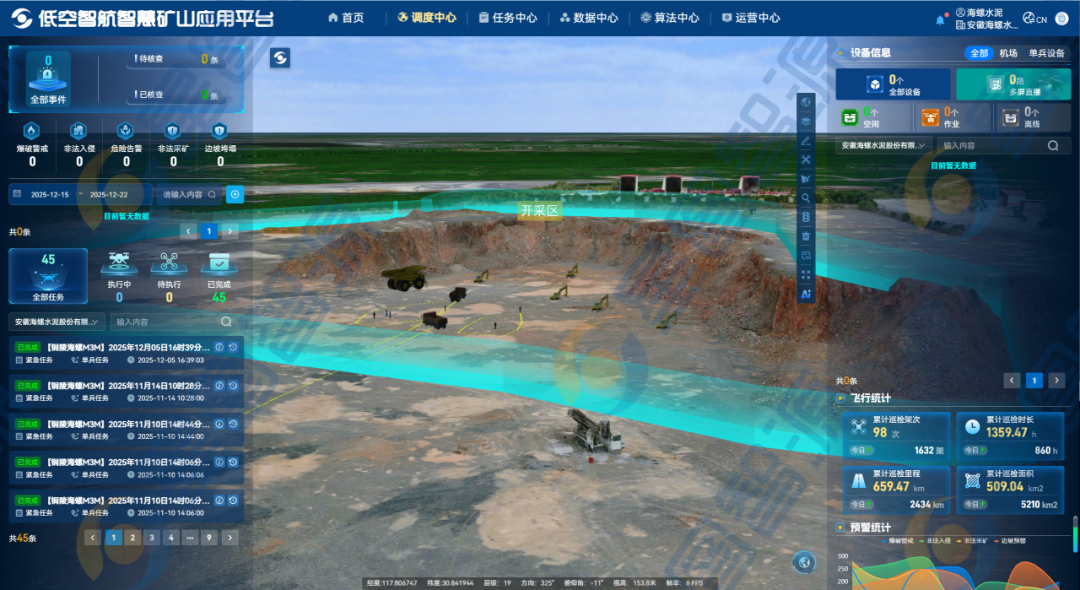
Task: Open playback for the first 铜陵海螺M3M task
Action: pos(232,348)
